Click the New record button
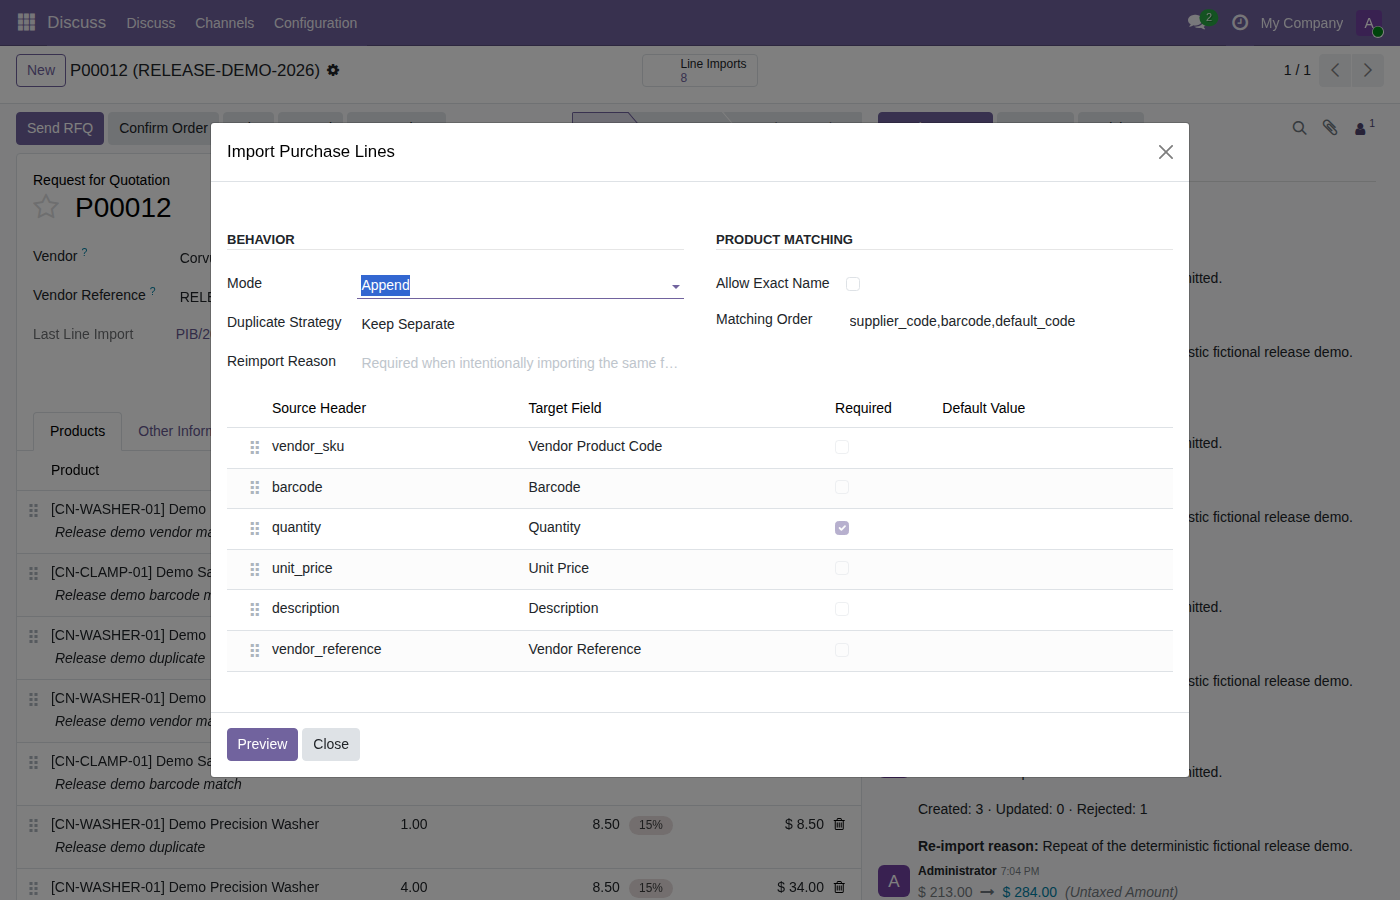This screenshot has width=1400, height=900. click(x=41, y=70)
